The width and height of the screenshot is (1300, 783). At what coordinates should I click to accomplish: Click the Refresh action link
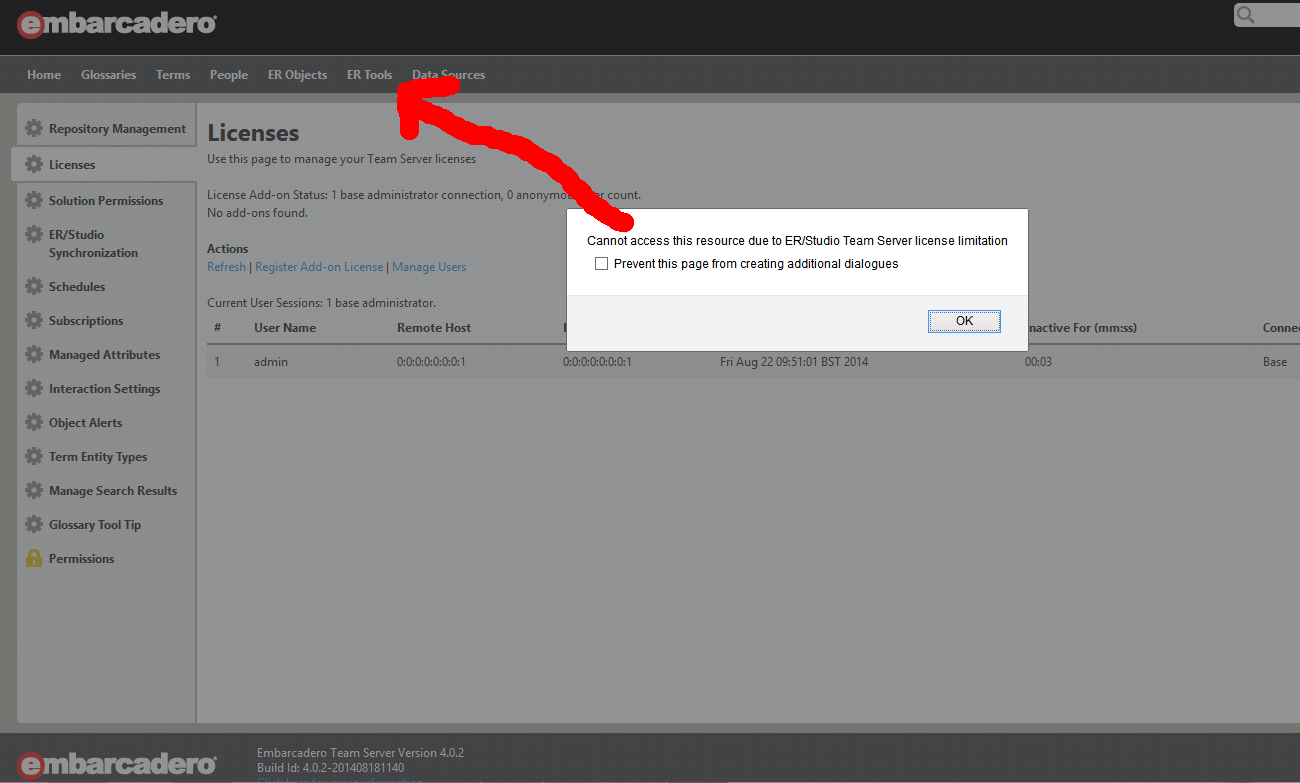point(226,267)
